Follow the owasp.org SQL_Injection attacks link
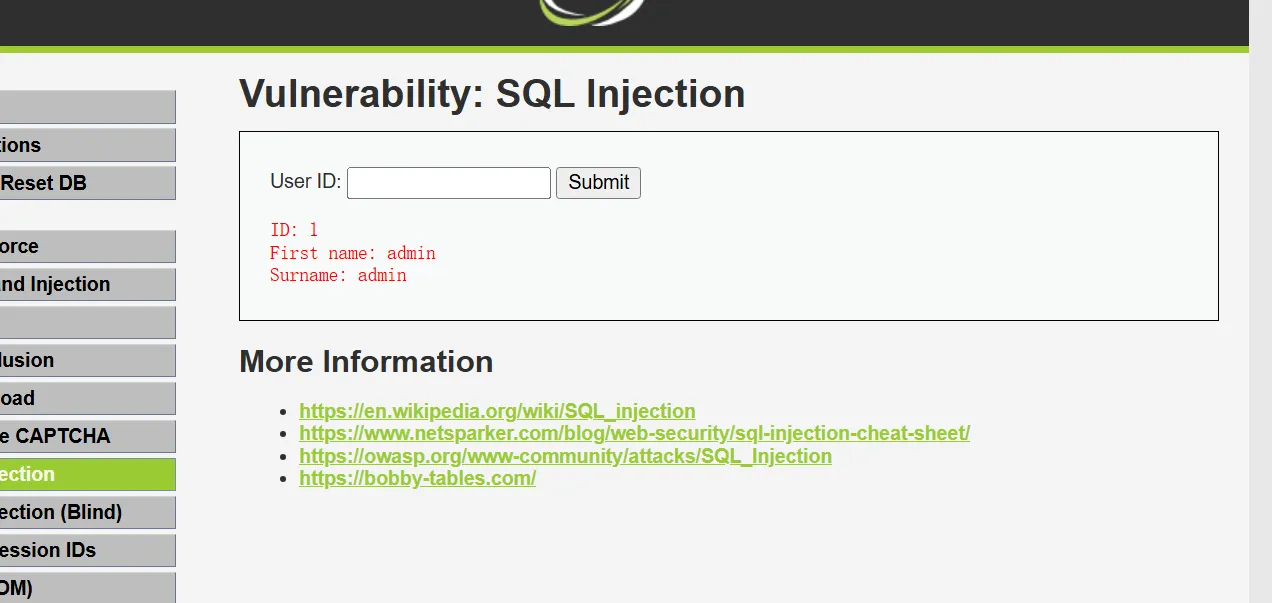This screenshot has width=1272, height=603. coord(565,456)
